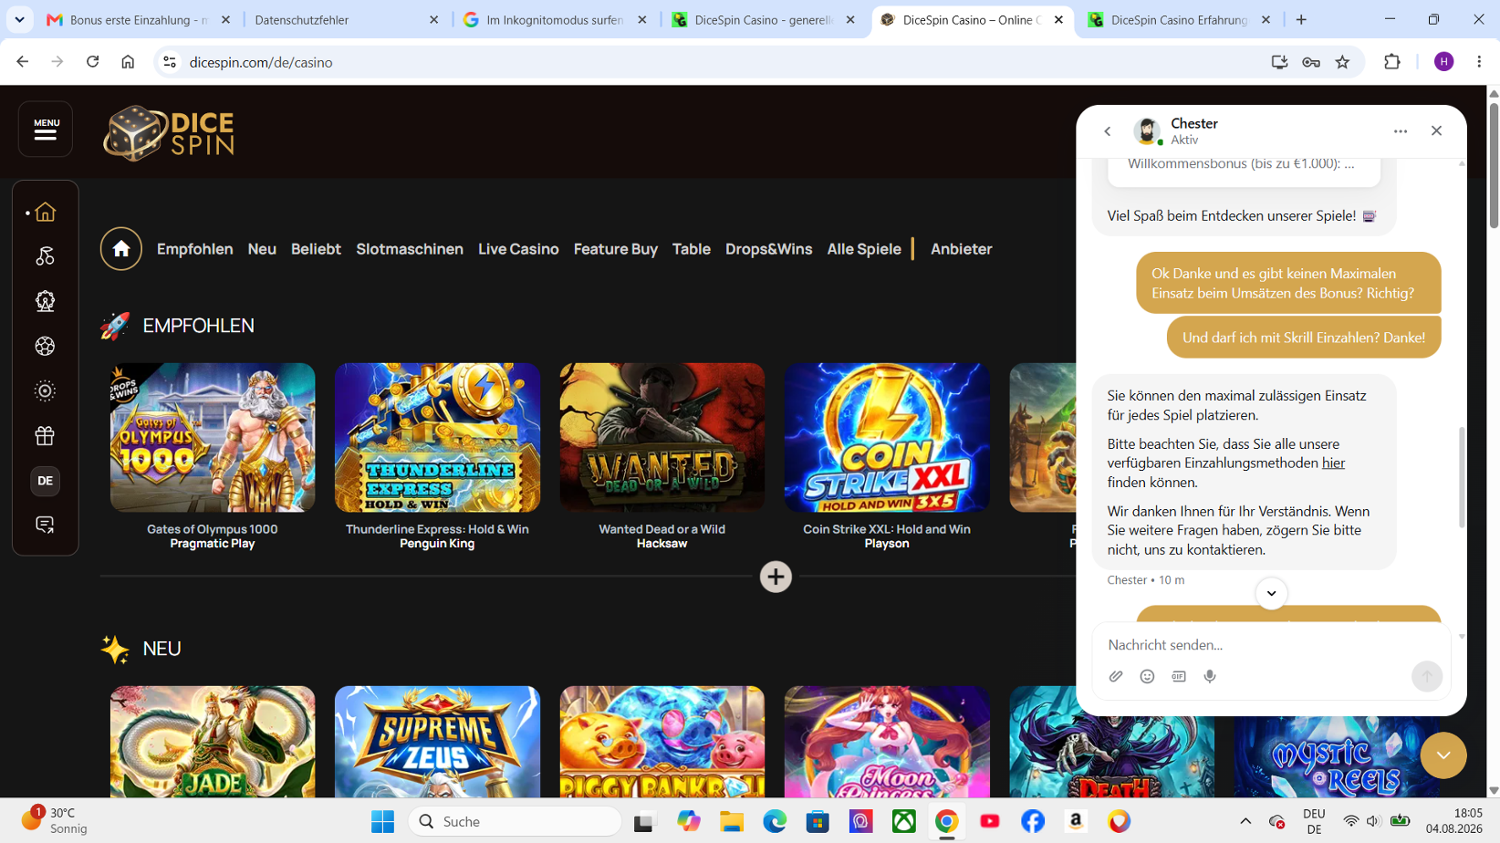The width and height of the screenshot is (1500, 843).
Task: Open the sidebar live chat icon
Action: point(45,525)
